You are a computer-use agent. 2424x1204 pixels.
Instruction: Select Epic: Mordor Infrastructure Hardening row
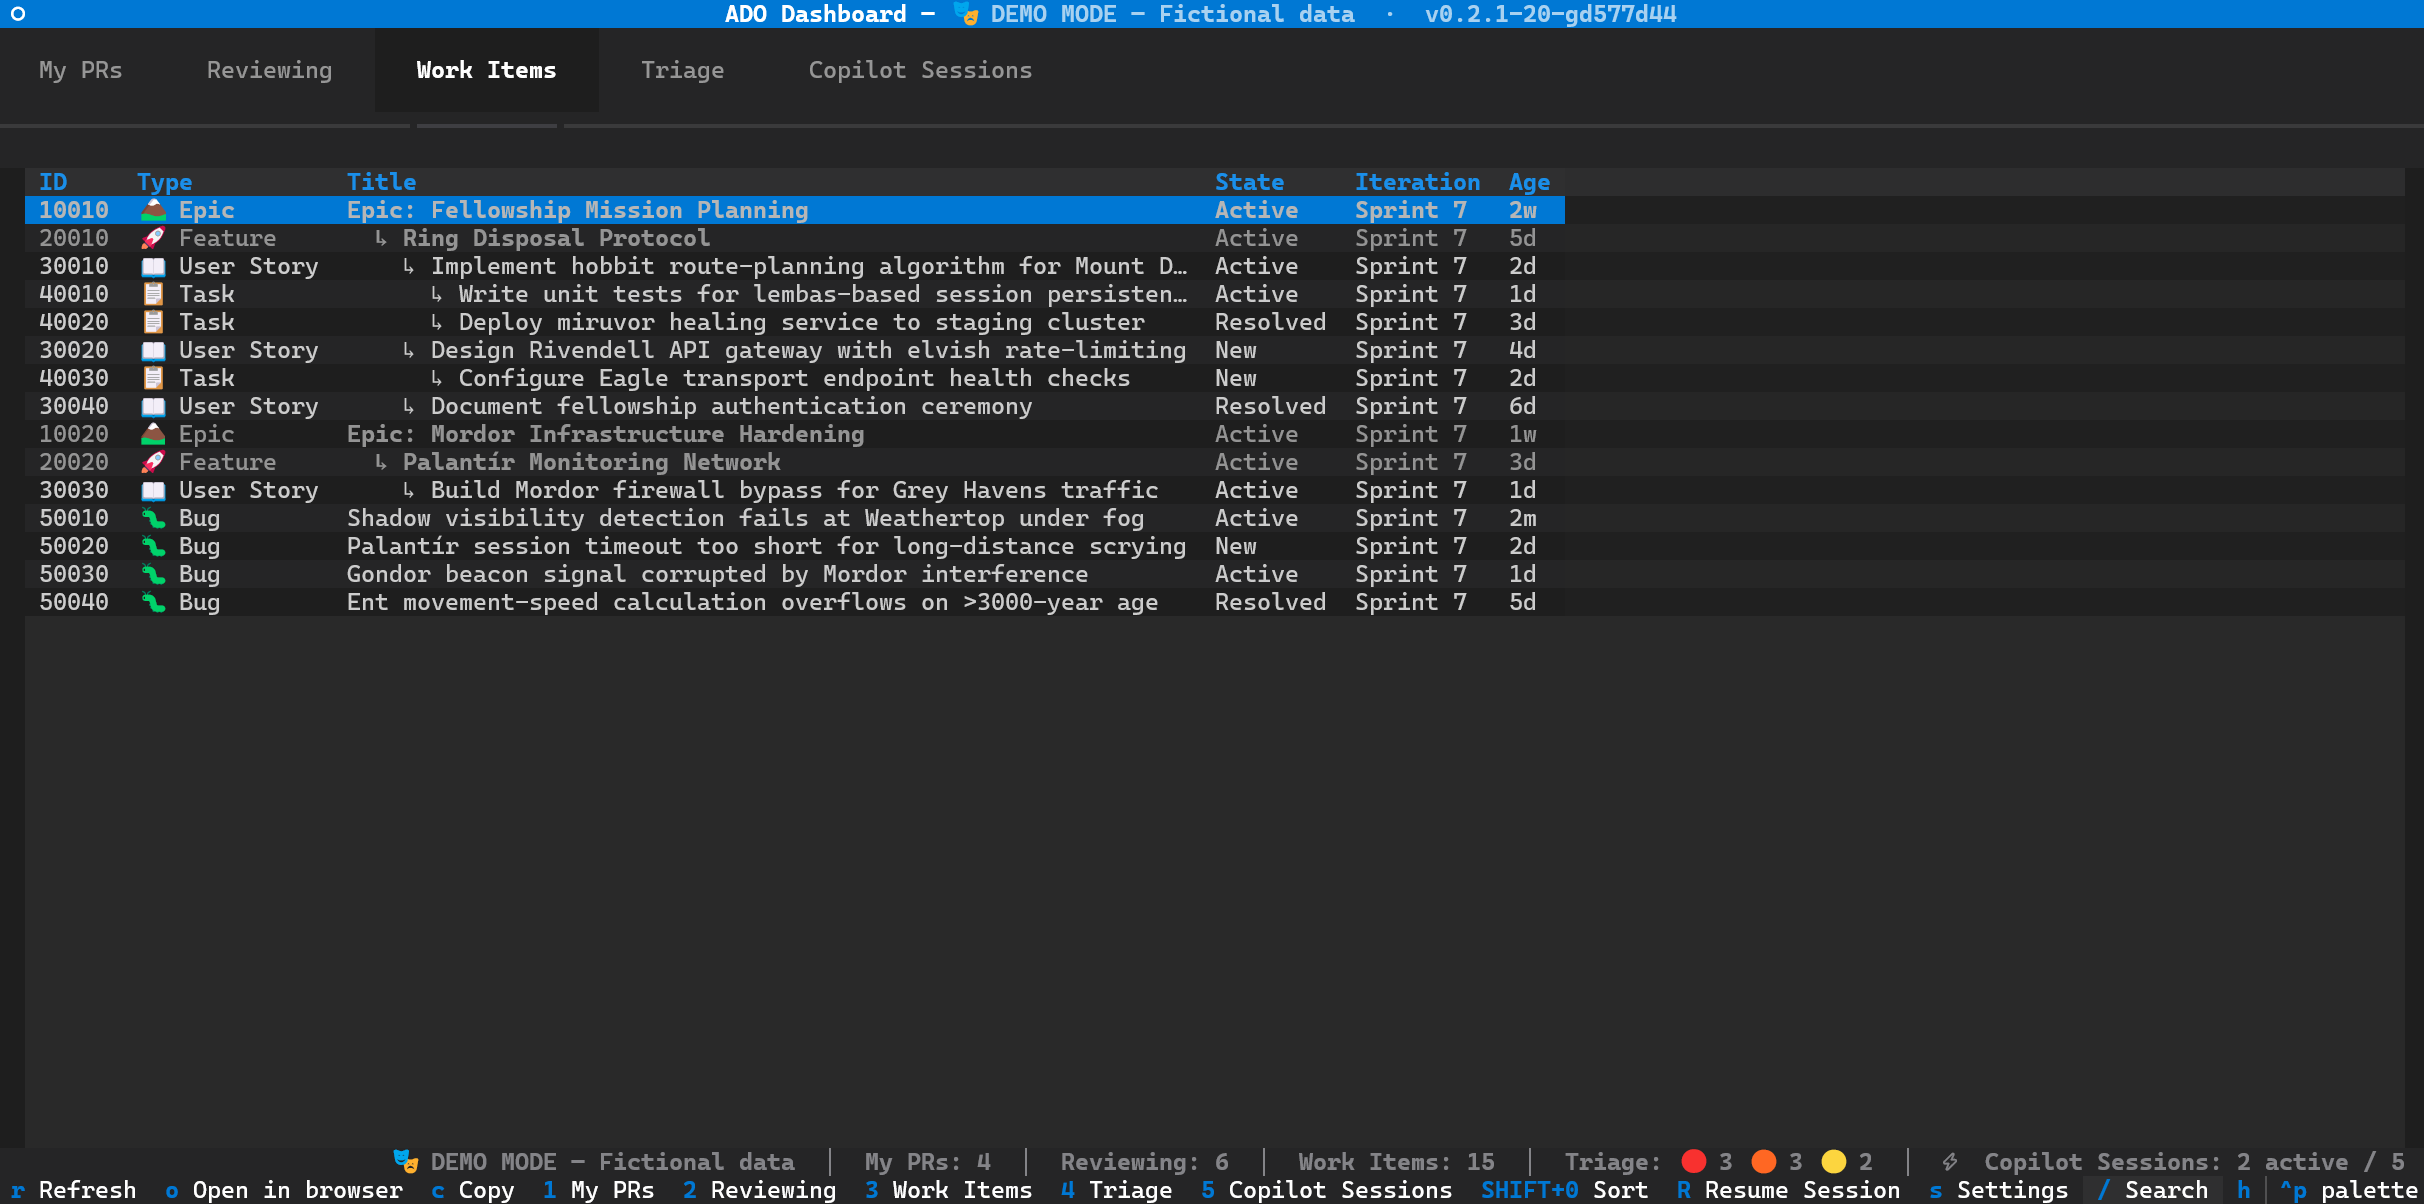[x=795, y=434]
